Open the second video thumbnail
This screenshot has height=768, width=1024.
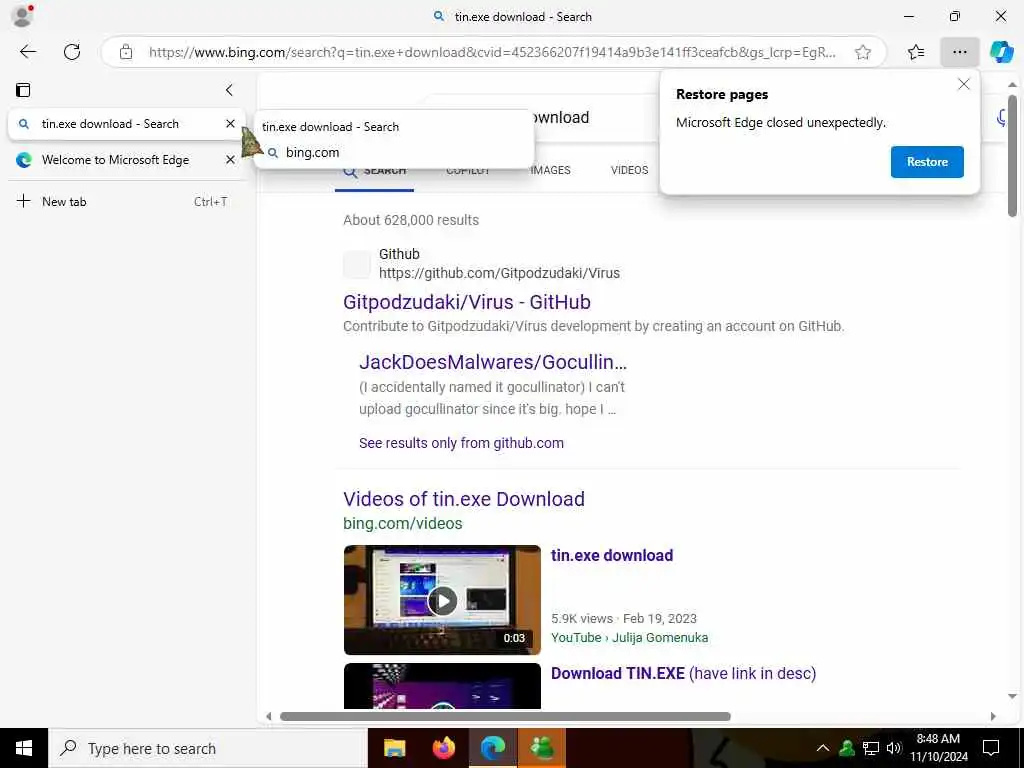(x=442, y=686)
